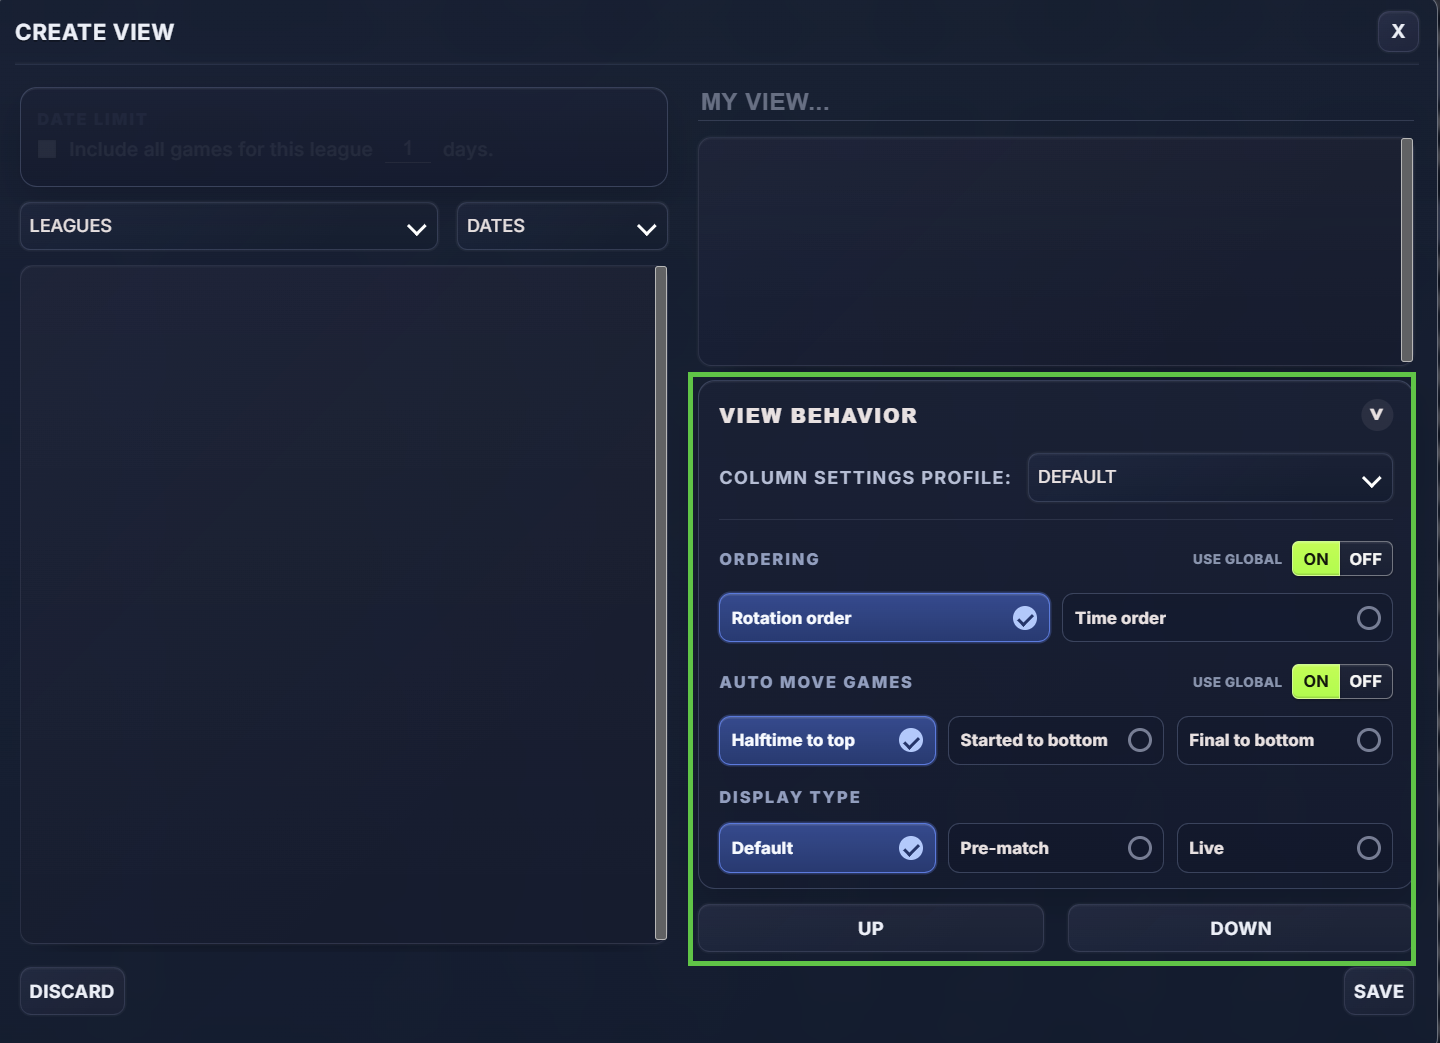Save the view

tap(1379, 991)
